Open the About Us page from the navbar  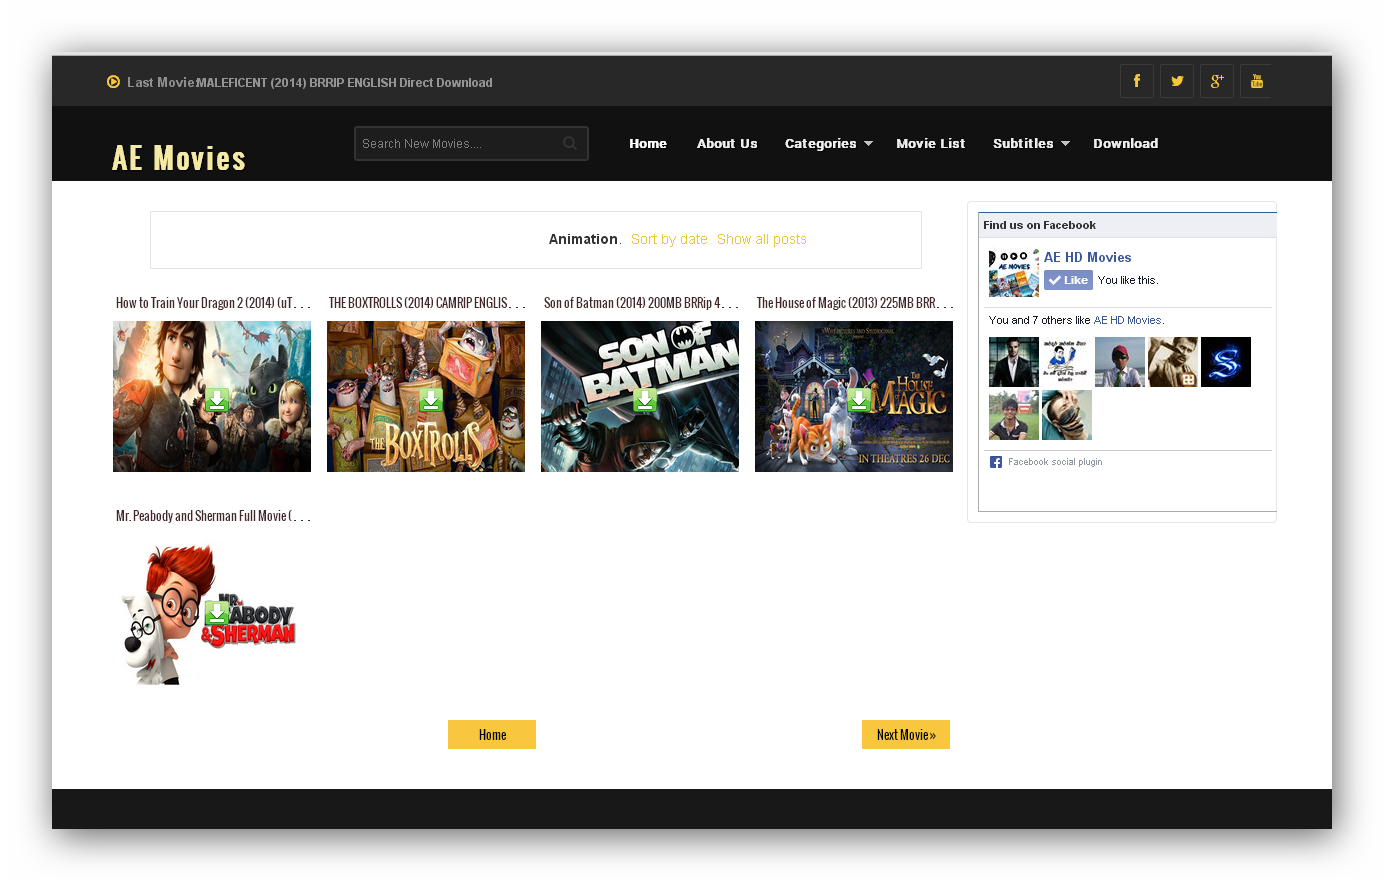pos(727,143)
